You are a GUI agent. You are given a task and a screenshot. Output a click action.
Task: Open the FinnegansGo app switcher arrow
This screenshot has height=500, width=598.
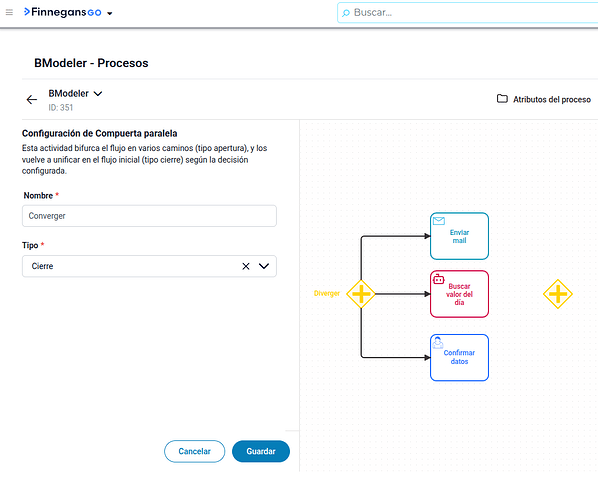click(x=110, y=13)
